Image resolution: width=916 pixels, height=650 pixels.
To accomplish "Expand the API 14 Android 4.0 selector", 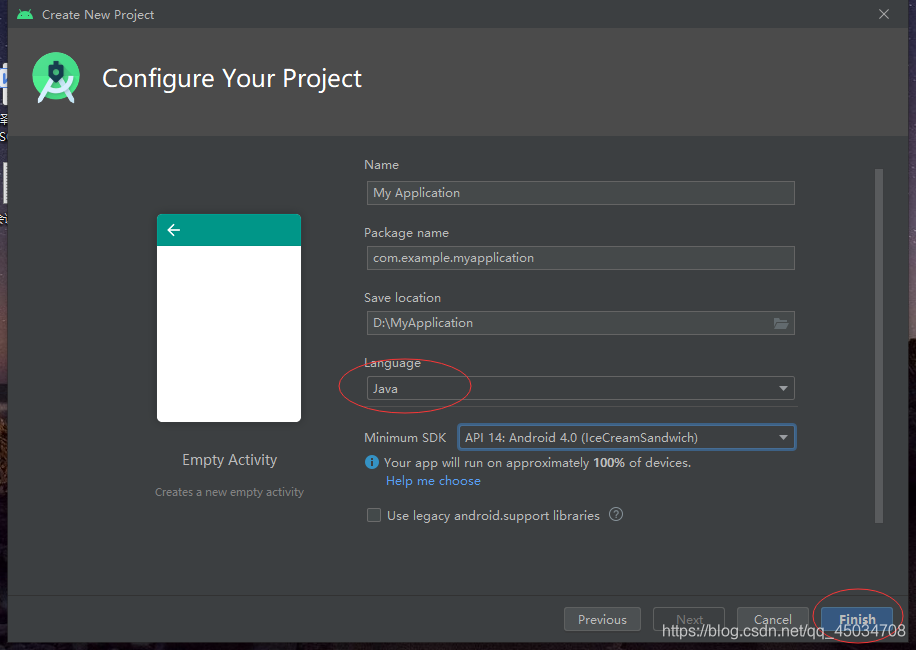I will (x=627, y=437).
